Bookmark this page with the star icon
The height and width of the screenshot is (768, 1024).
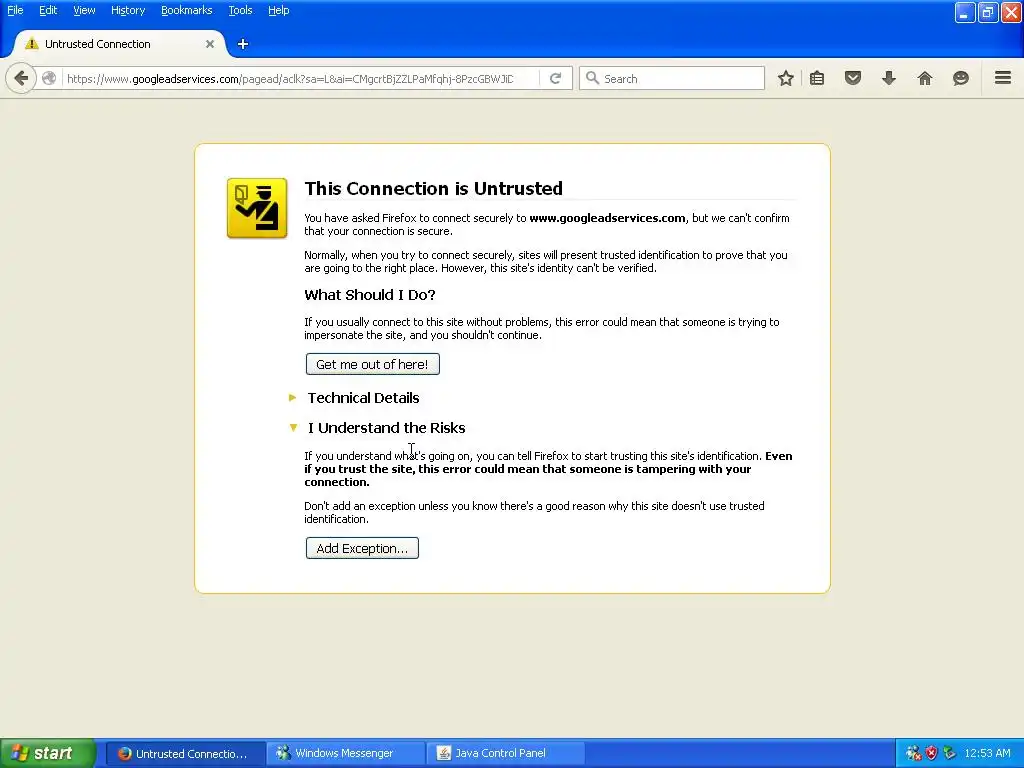click(x=786, y=78)
